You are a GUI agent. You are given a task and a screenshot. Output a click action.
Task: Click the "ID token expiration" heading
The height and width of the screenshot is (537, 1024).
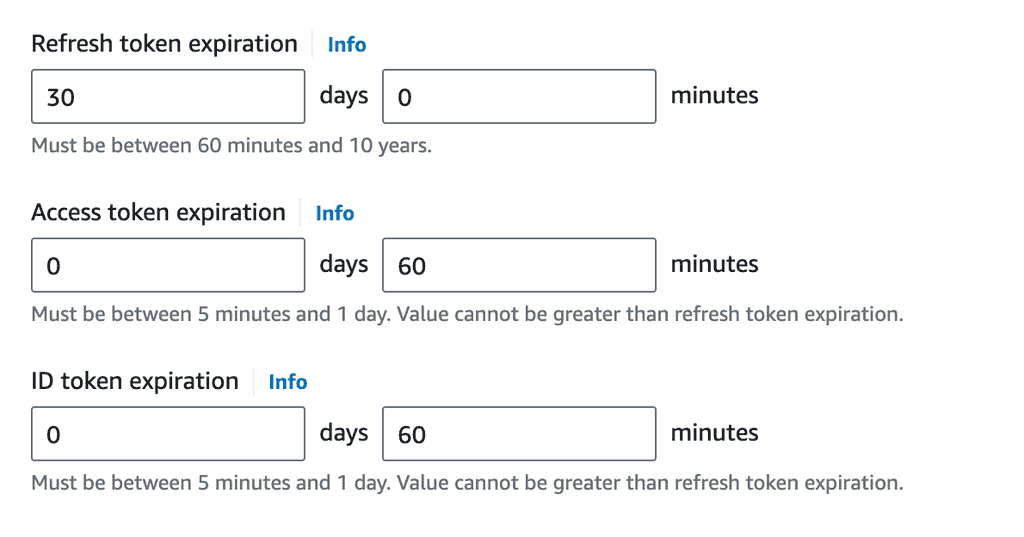[x=135, y=381]
